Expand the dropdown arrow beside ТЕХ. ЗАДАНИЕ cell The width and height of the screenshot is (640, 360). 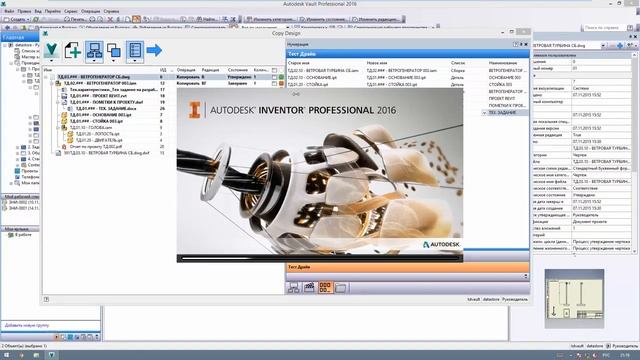click(484, 112)
